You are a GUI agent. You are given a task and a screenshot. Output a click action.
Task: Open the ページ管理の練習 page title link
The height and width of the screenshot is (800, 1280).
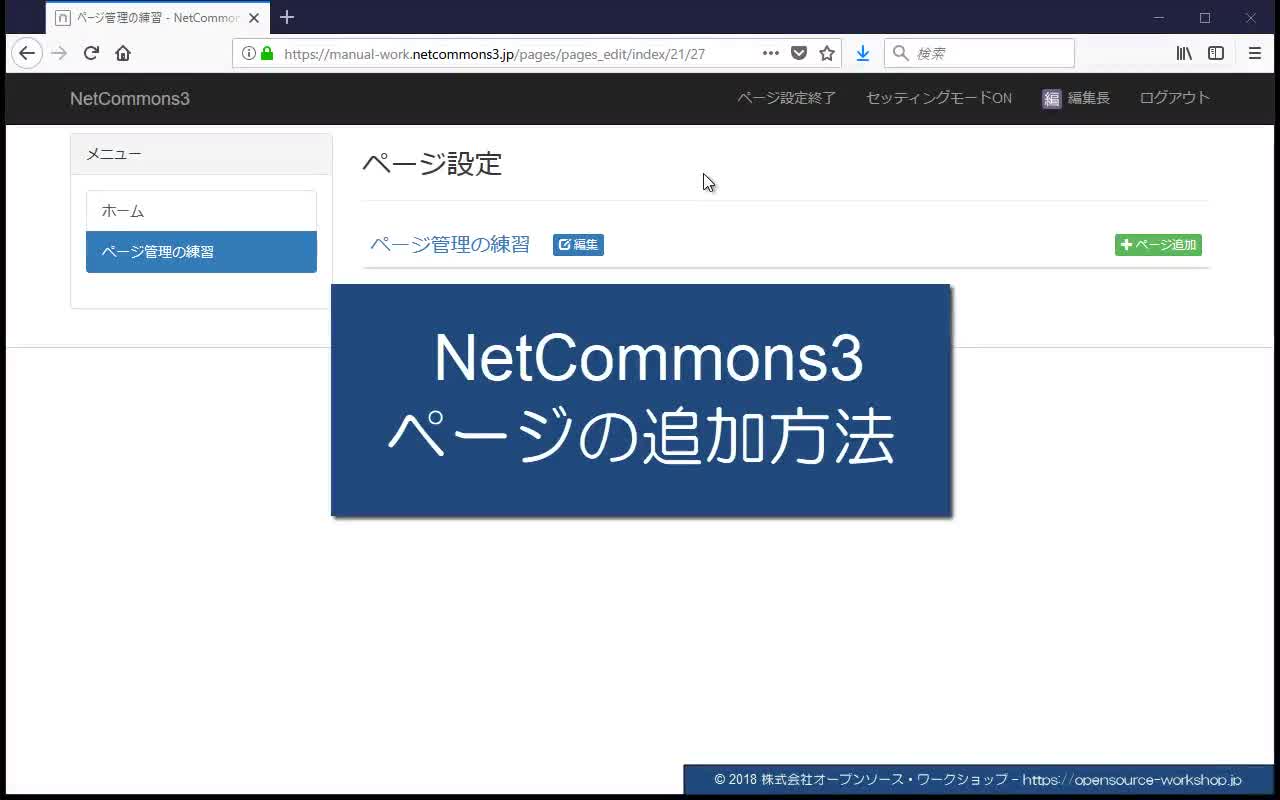point(450,245)
